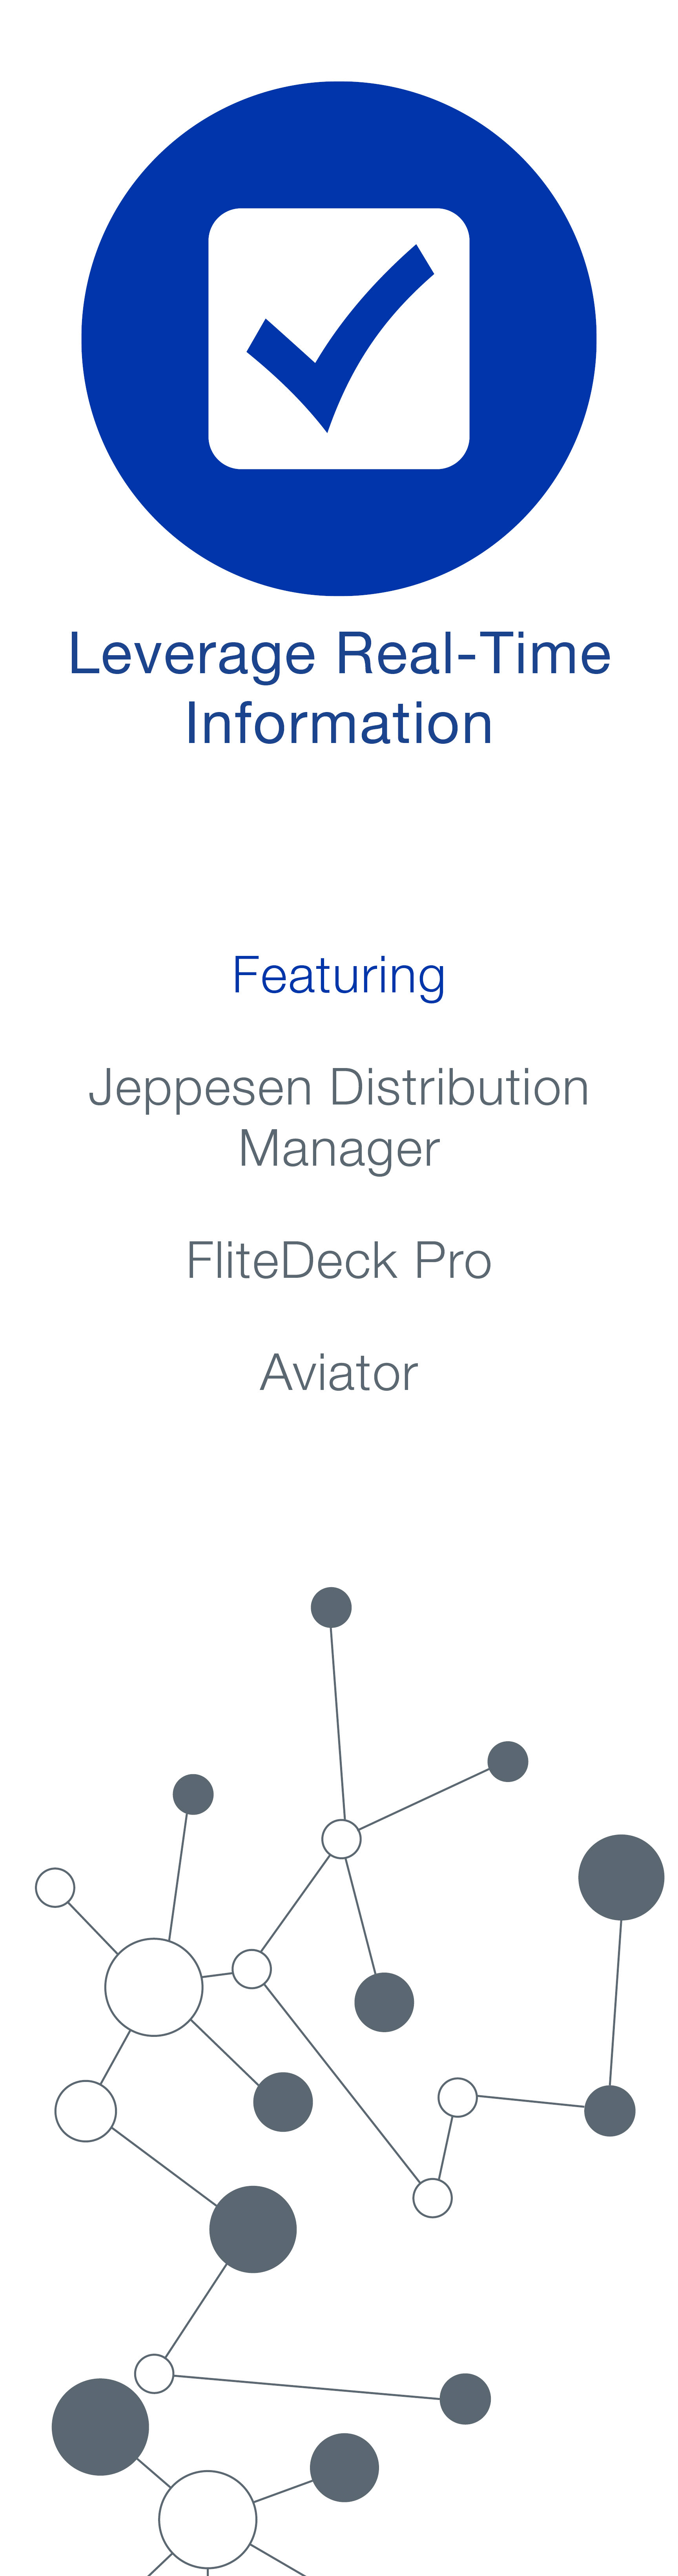Click the small dark node above the large hollow node
This screenshot has width=678, height=2576.
click(x=193, y=1794)
